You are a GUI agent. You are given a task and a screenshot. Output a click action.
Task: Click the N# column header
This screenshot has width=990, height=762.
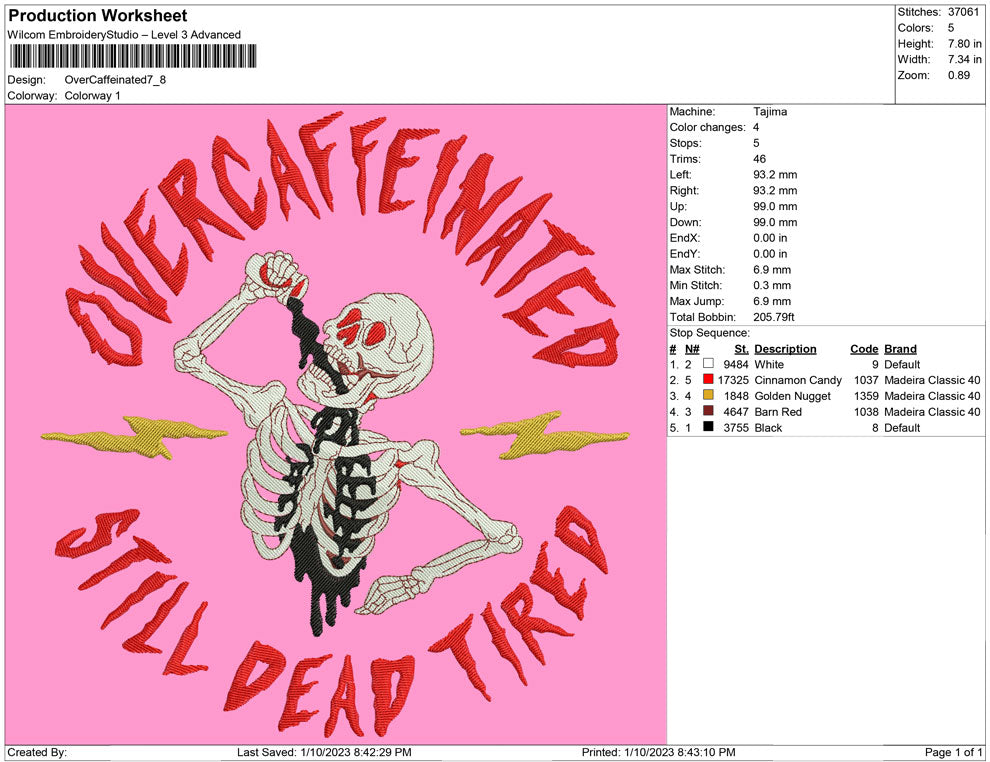point(692,349)
